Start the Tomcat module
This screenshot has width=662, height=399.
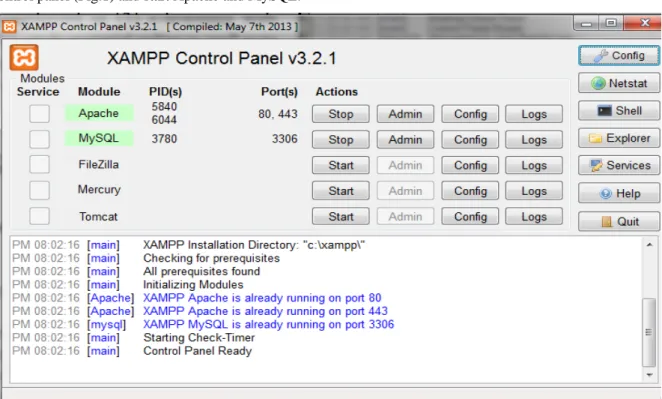[341, 217]
